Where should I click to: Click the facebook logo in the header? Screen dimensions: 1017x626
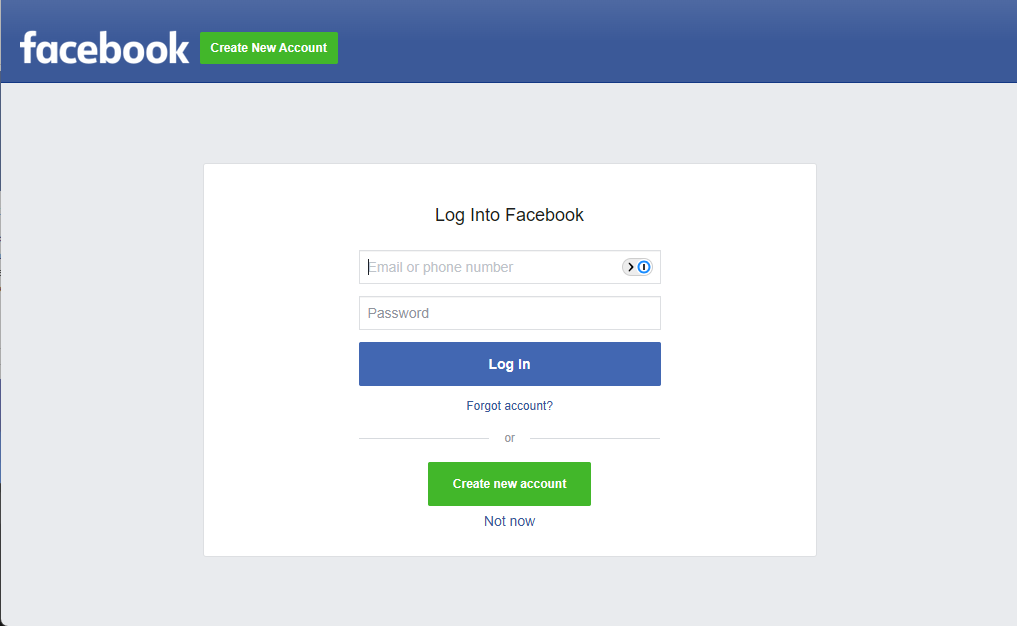[104, 48]
